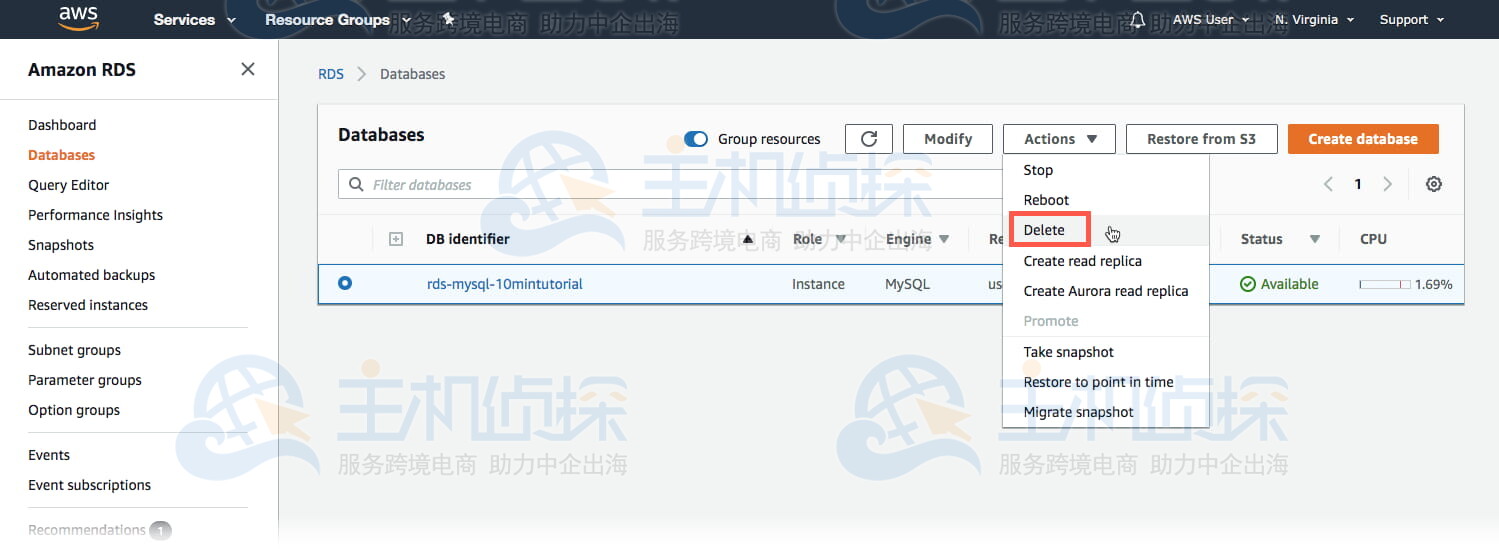
Task: Expand all rows plus icon in header
Action: tap(396, 239)
